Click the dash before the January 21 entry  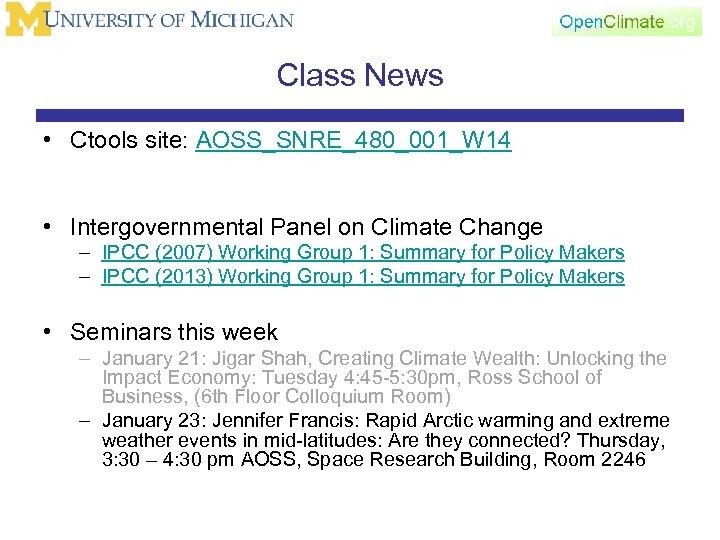87,358
